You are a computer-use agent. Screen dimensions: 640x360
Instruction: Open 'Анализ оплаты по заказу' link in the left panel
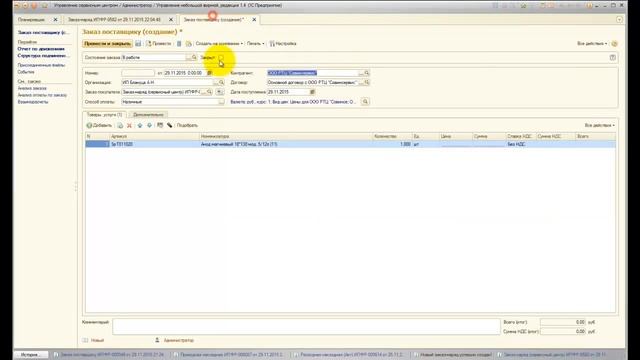(x=42, y=95)
